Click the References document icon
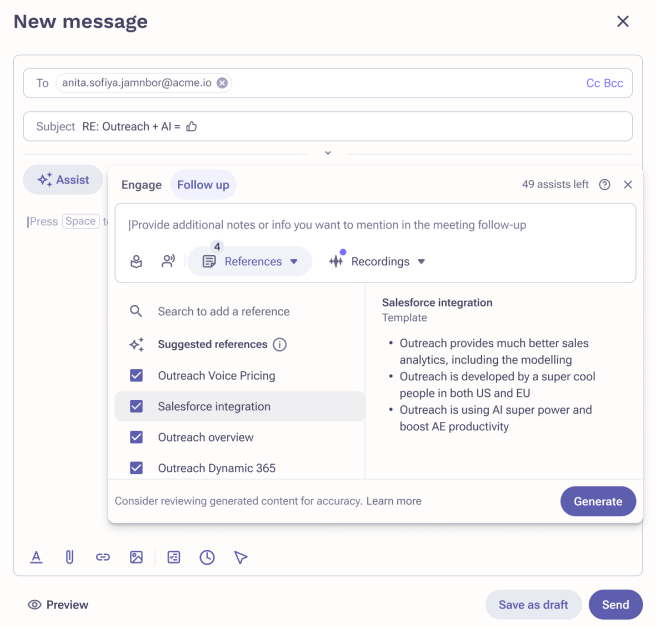Viewport: 656px width, 626px height. click(x=209, y=262)
